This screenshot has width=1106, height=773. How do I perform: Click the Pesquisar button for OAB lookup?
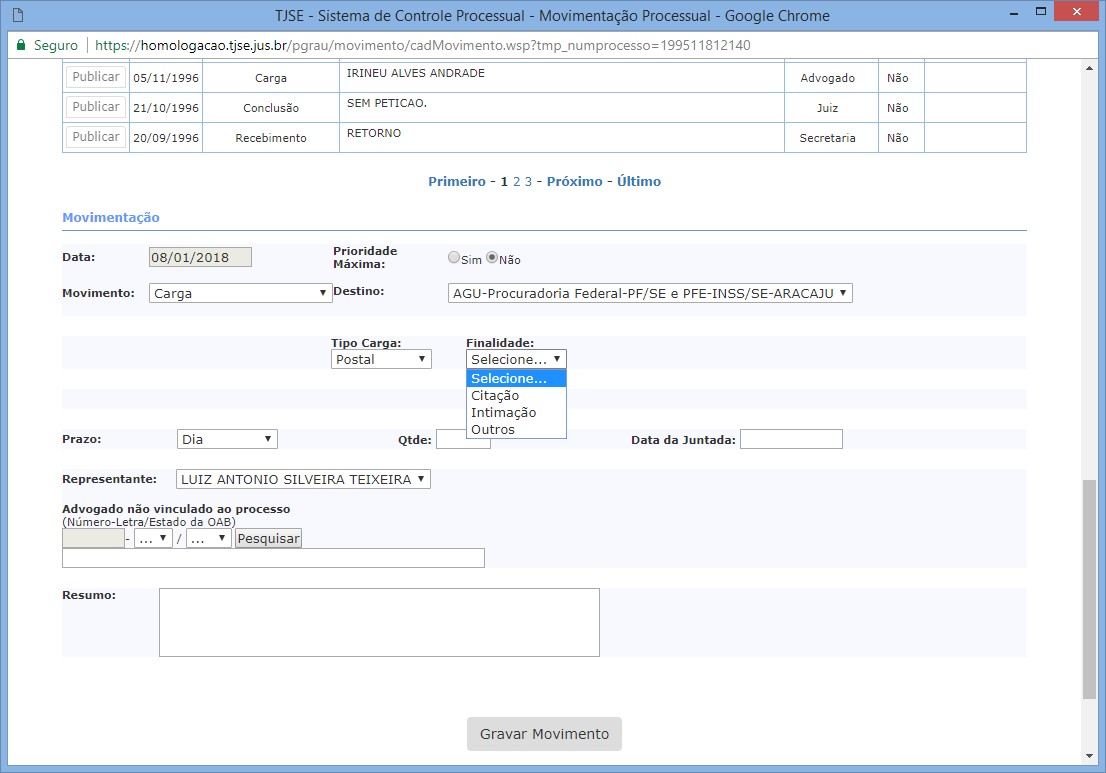[x=268, y=538]
